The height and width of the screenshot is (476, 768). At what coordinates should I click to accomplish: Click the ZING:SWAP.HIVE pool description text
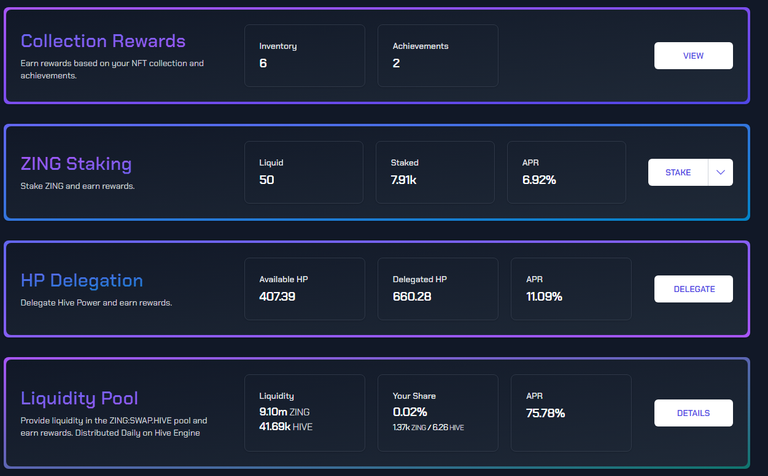(114, 427)
